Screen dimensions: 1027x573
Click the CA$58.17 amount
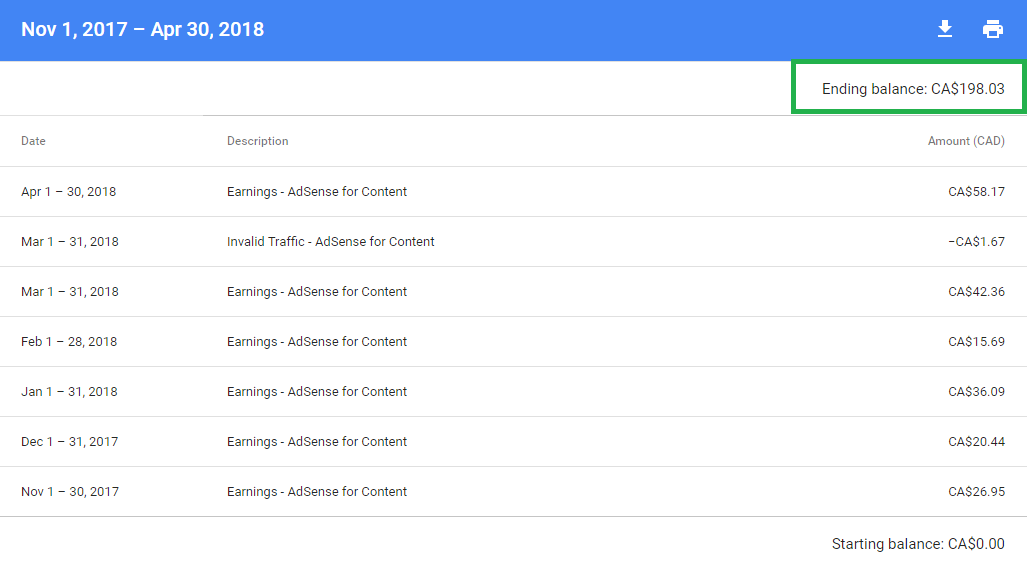coord(976,192)
